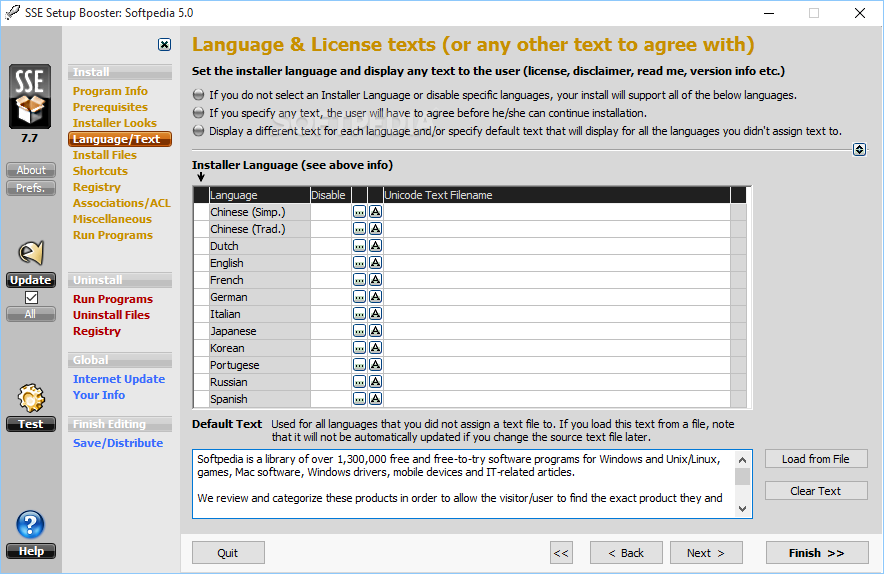The width and height of the screenshot is (884, 574).
Task: Toggle Disable cell for Italian
Action: (330, 314)
